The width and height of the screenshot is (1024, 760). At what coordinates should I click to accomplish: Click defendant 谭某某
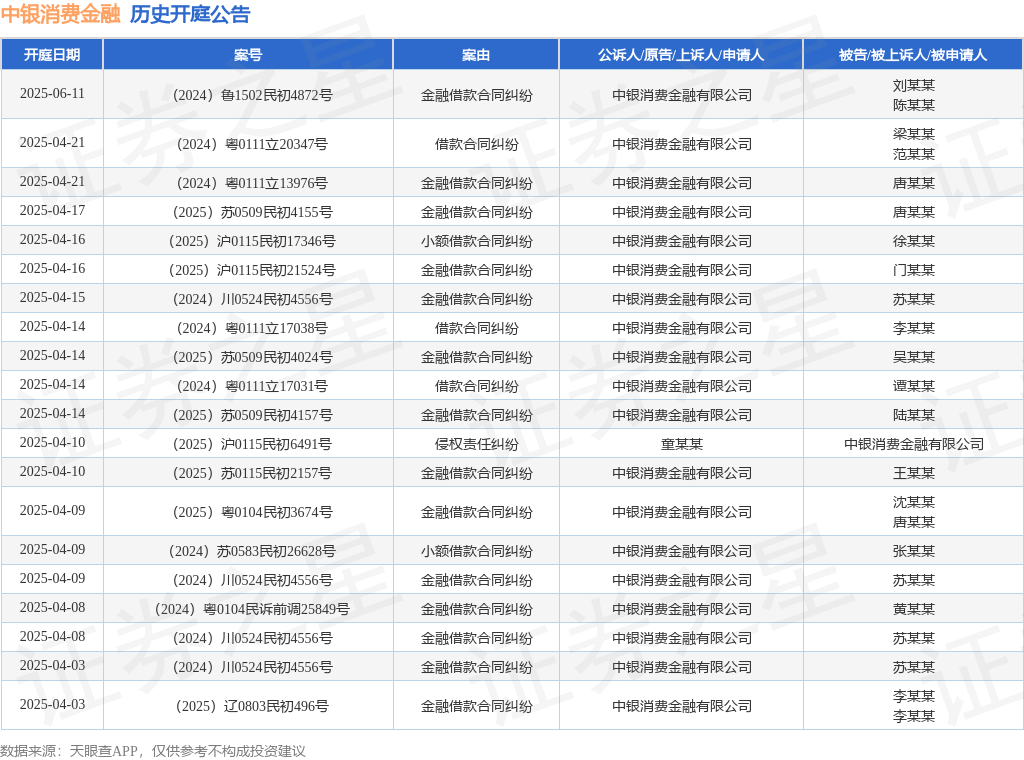pos(914,387)
